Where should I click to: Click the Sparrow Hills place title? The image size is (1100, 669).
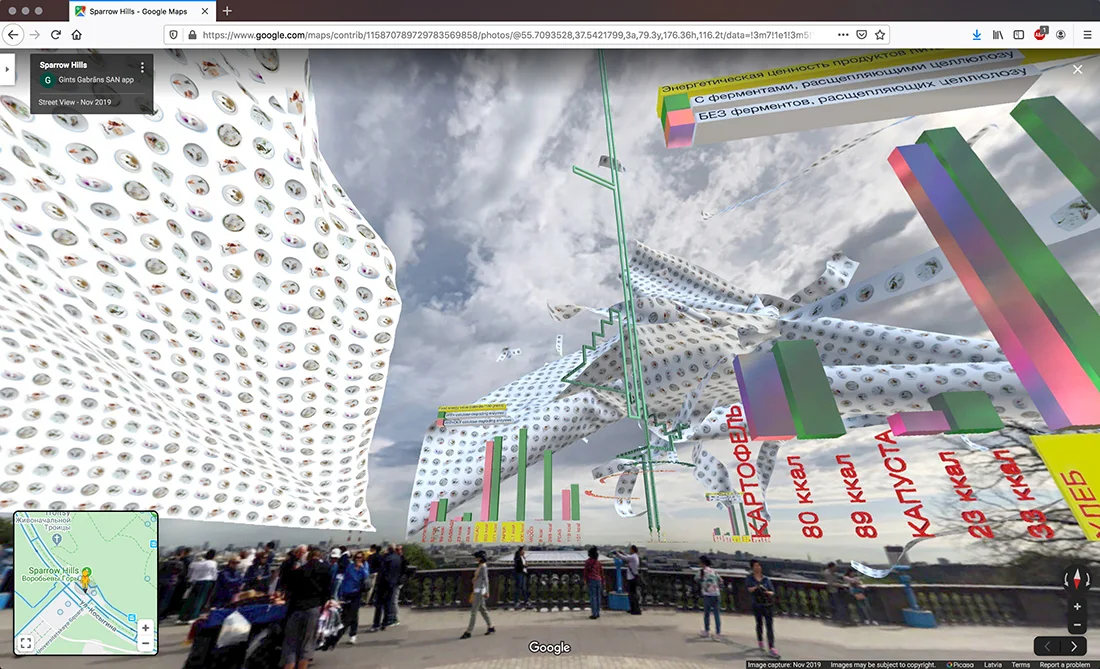tap(63, 65)
